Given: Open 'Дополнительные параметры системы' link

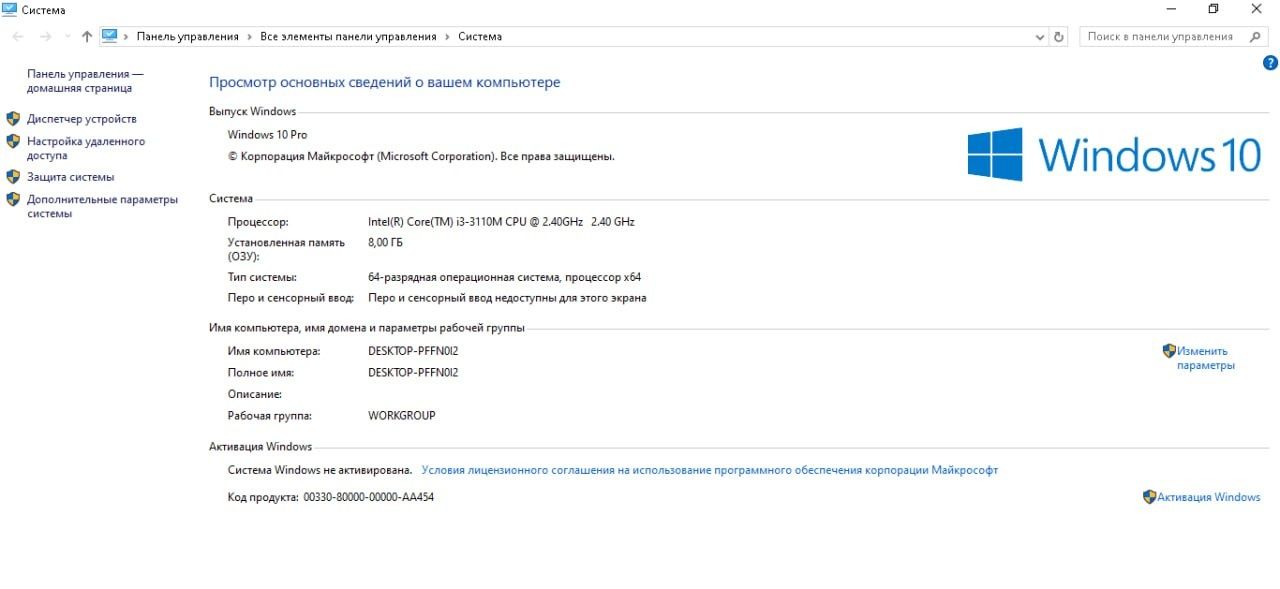Looking at the screenshot, I should coord(102,206).
